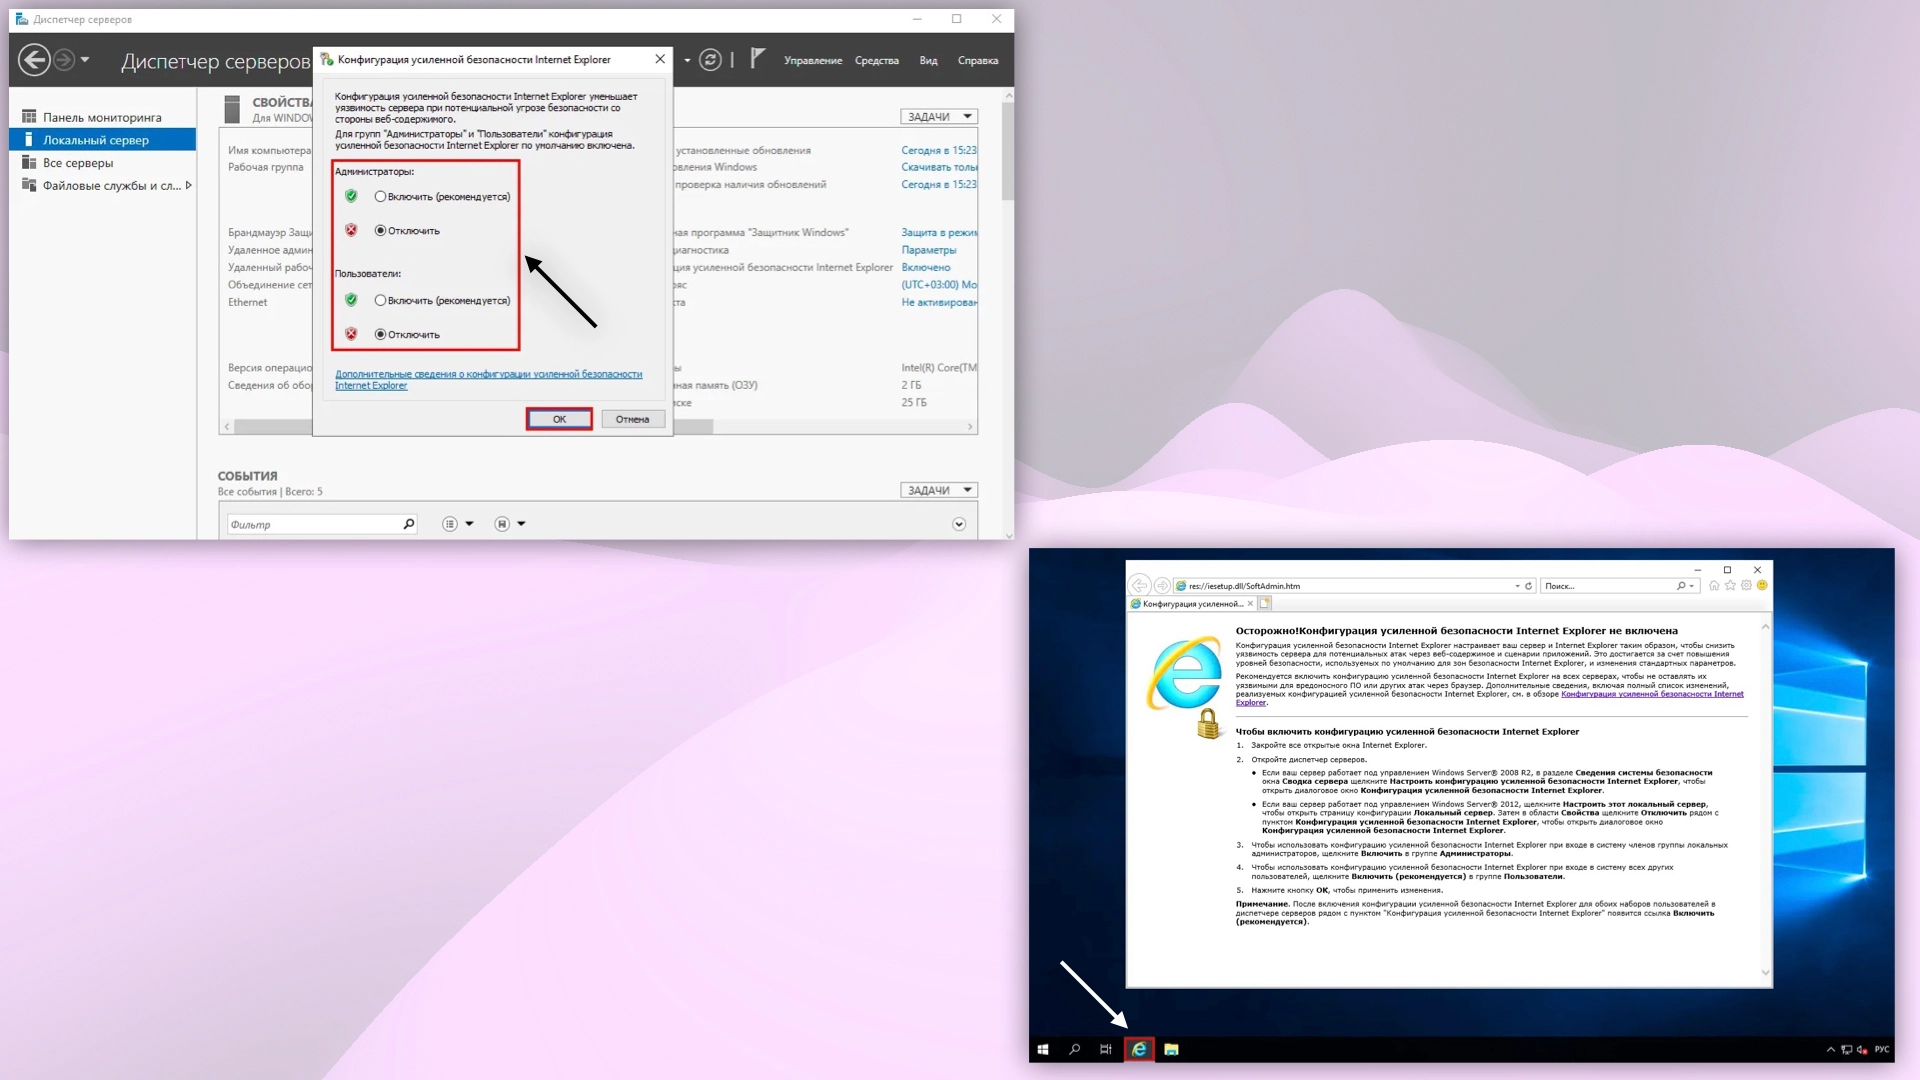Click Internet Explorer icon in taskbar
The height and width of the screenshot is (1080, 1920).
pyautogui.click(x=1139, y=1049)
